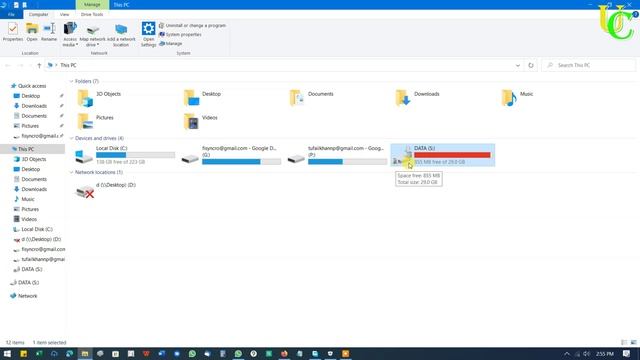Select the DATA (S:) drive tile

443,155
